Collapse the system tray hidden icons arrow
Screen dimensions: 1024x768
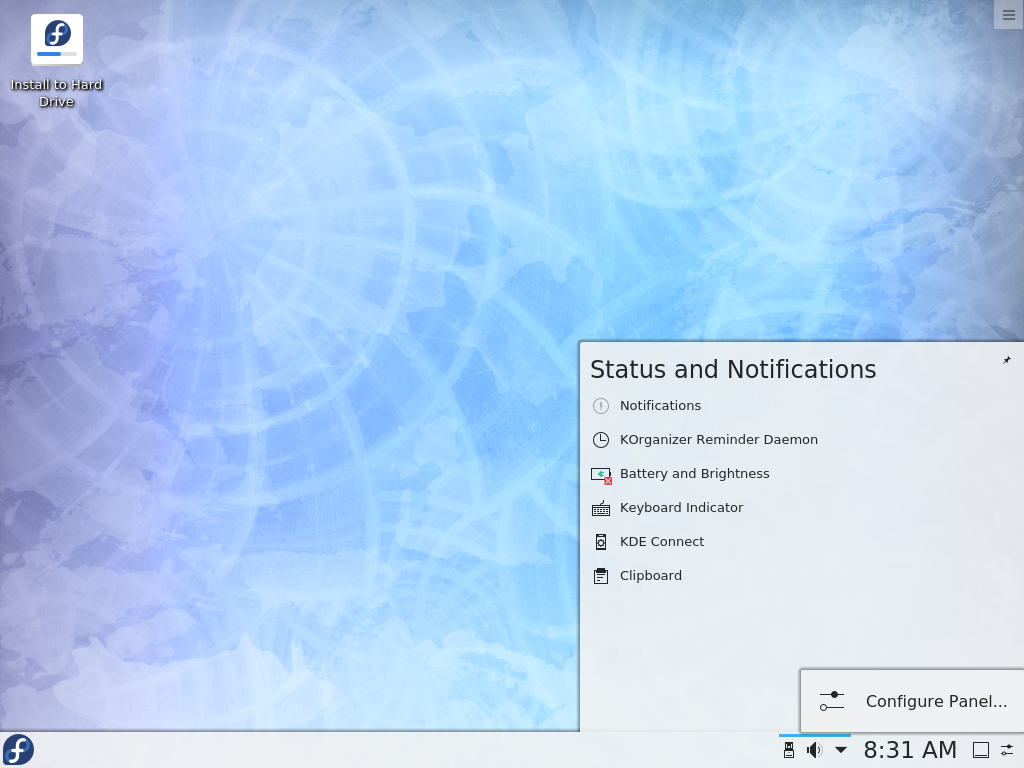coord(841,750)
